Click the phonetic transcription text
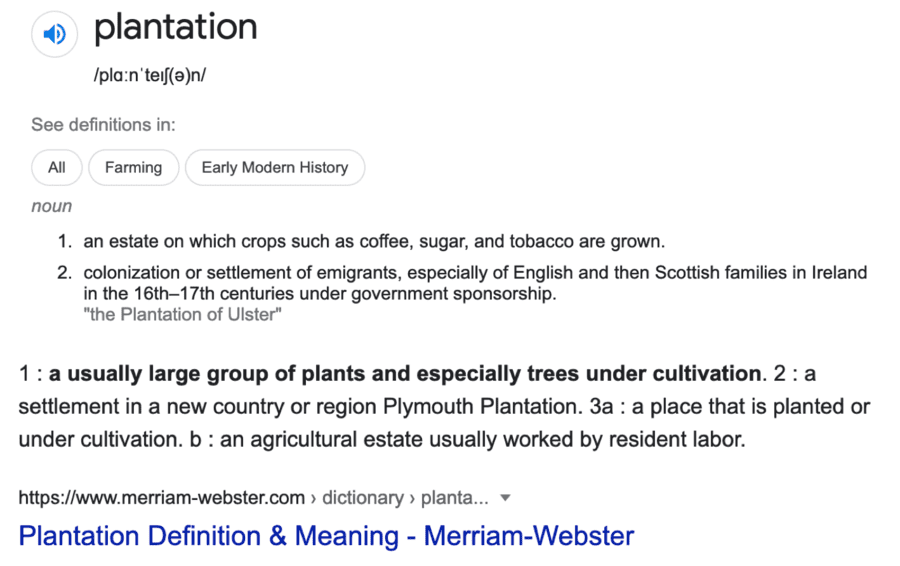The height and width of the screenshot is (566, 900). point(150,76)
